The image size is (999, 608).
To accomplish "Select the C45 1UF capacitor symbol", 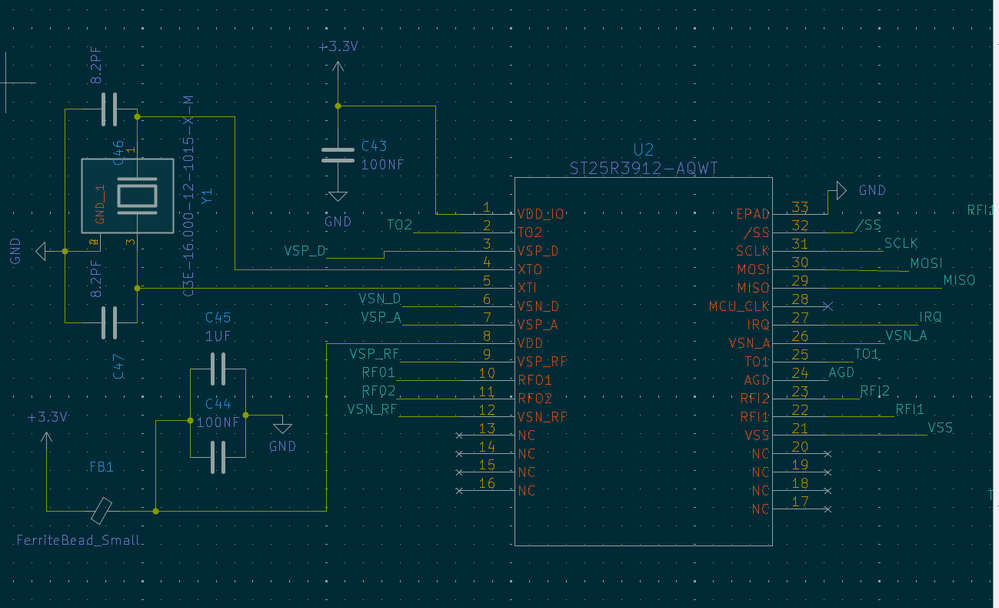I will pos(218,369).
